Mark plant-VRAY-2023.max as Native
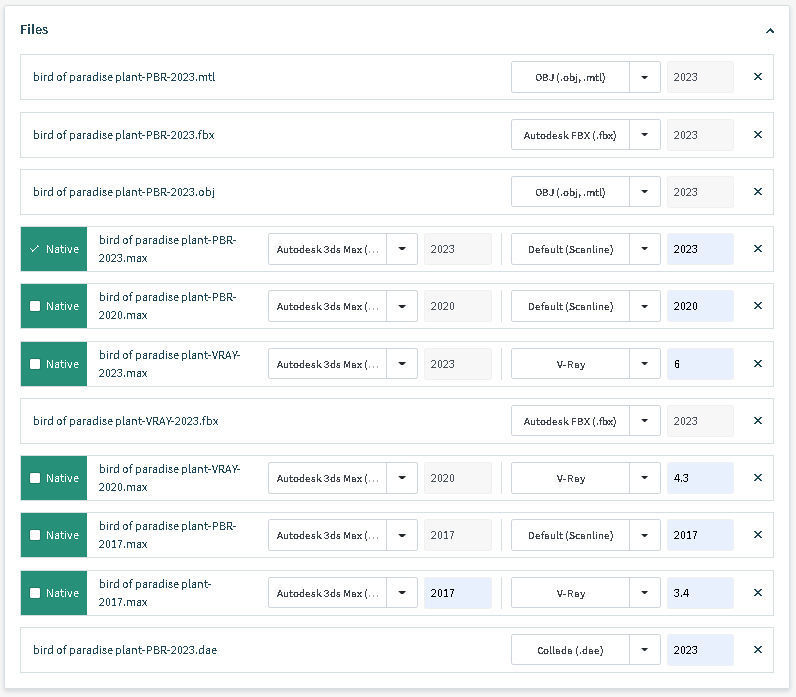 (36, 364)
